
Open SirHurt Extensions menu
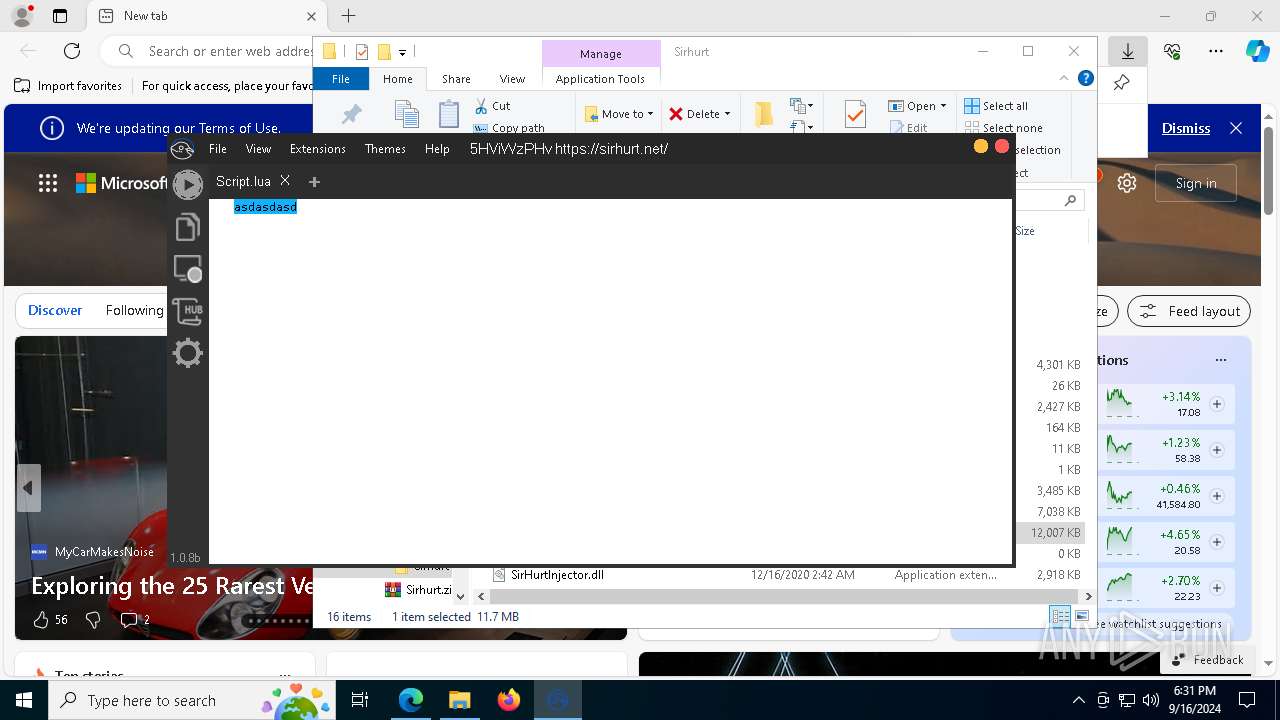tap(317, 149)
